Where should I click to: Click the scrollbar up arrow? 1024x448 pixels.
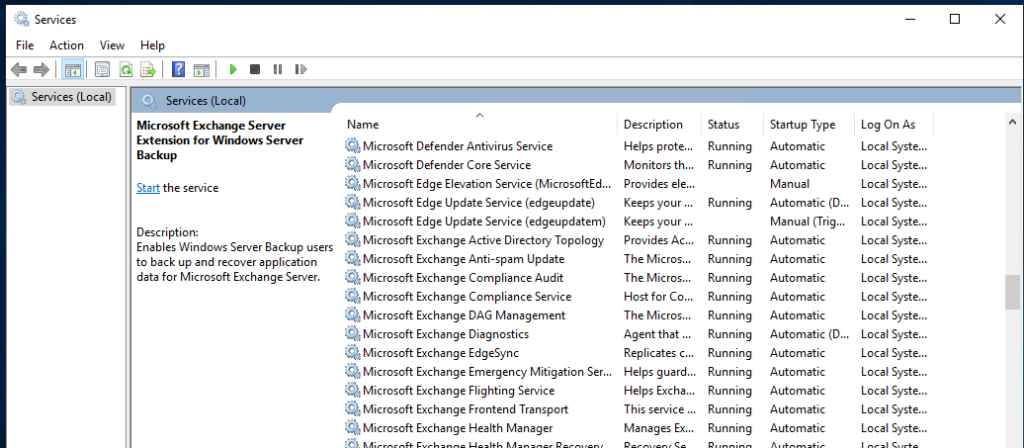tap(1012, 122)
